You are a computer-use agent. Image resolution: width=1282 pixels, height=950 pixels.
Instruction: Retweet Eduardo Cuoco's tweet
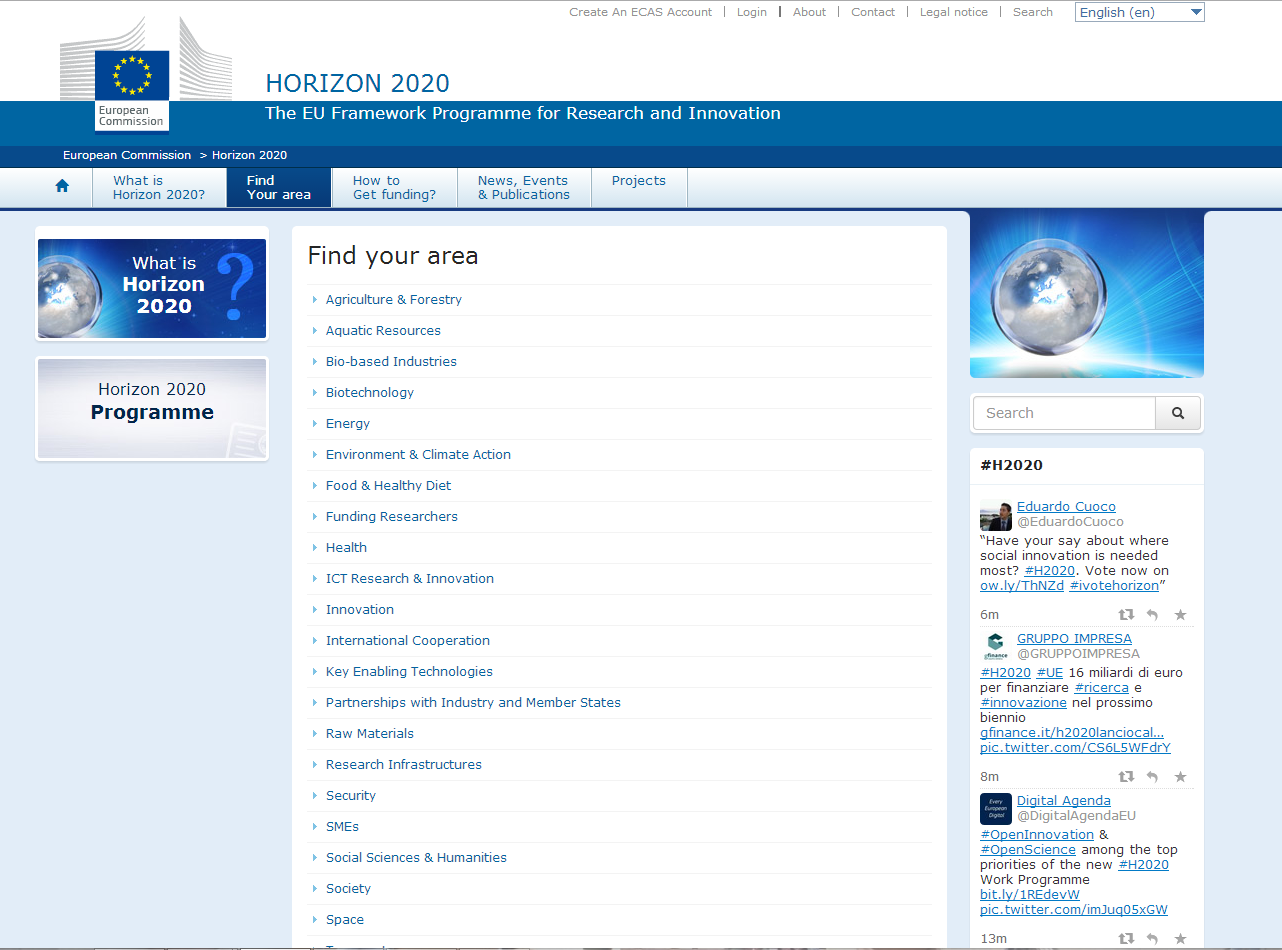[1126, 615]
